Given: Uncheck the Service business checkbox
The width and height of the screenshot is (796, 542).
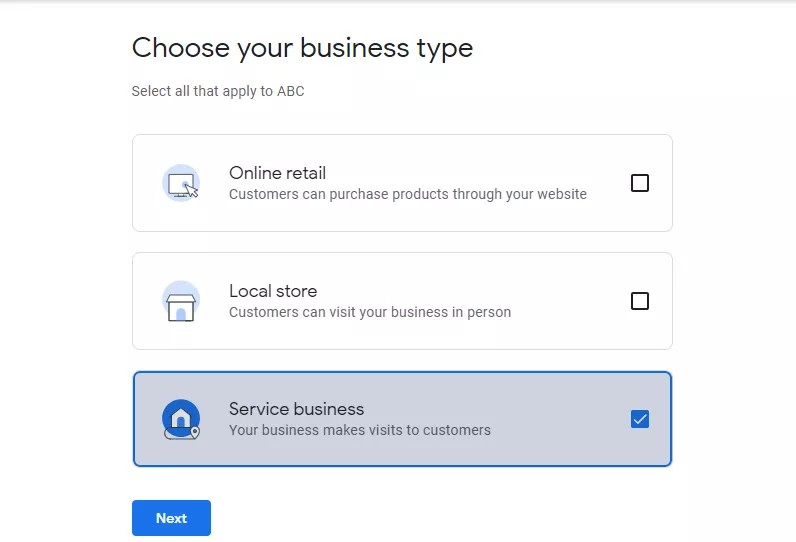Looking at the screenshot, I should coord(640,419).
